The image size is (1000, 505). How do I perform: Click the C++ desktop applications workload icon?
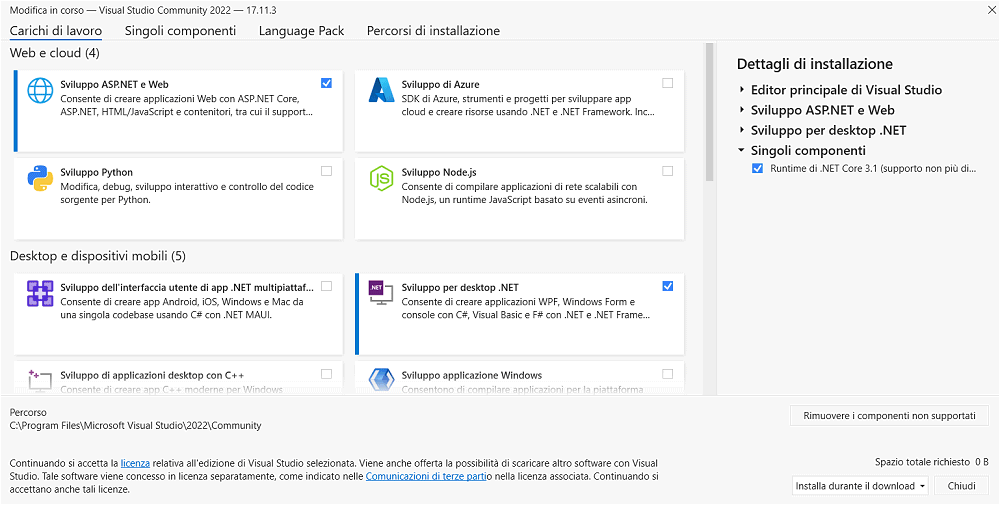[x=40, y=381]
